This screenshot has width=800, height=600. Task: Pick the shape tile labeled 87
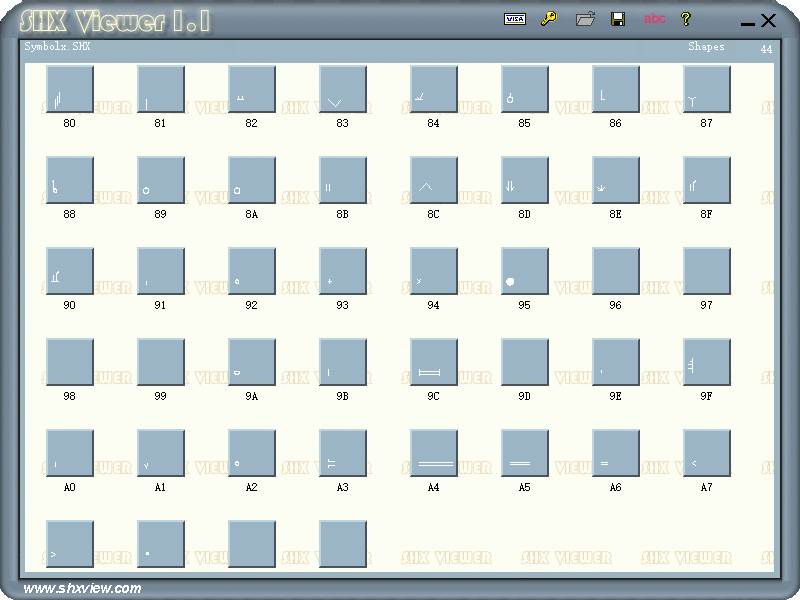click(x=707, y=90)
